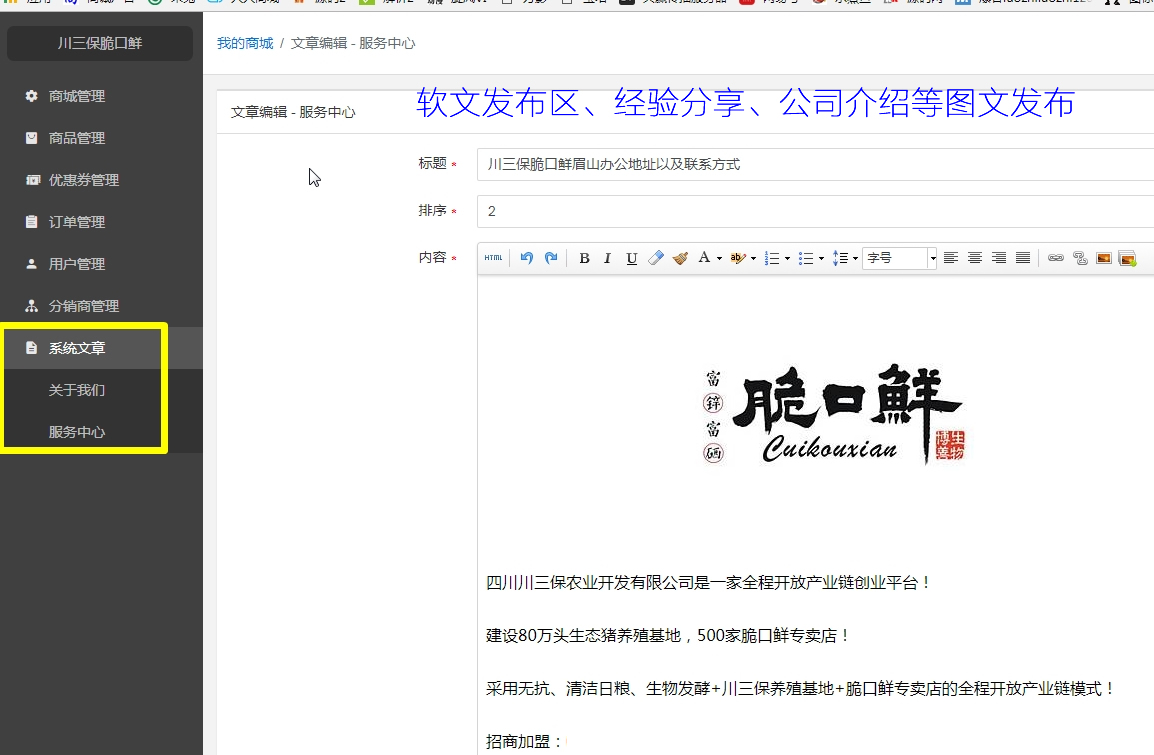Viewport: 1154px width, 755px height.
Task: Click the 优惠券管理 coupon icon
Action: (x=32, y=180)
